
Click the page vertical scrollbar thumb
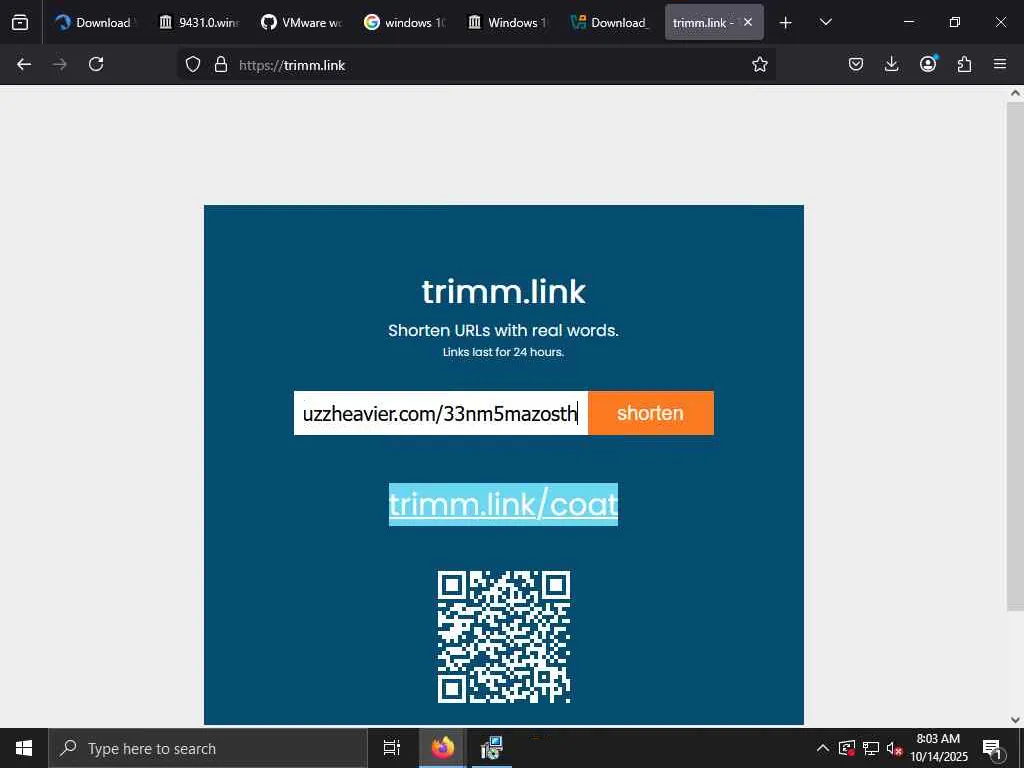[x=1015, y=356]
